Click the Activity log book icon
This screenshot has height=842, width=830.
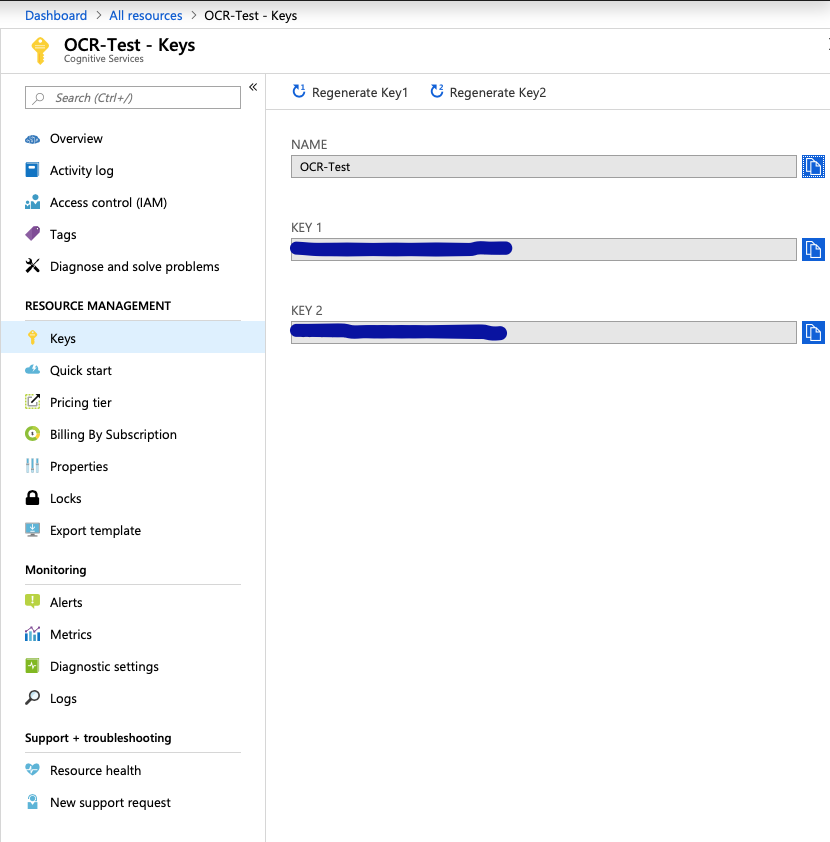[32, 170]
